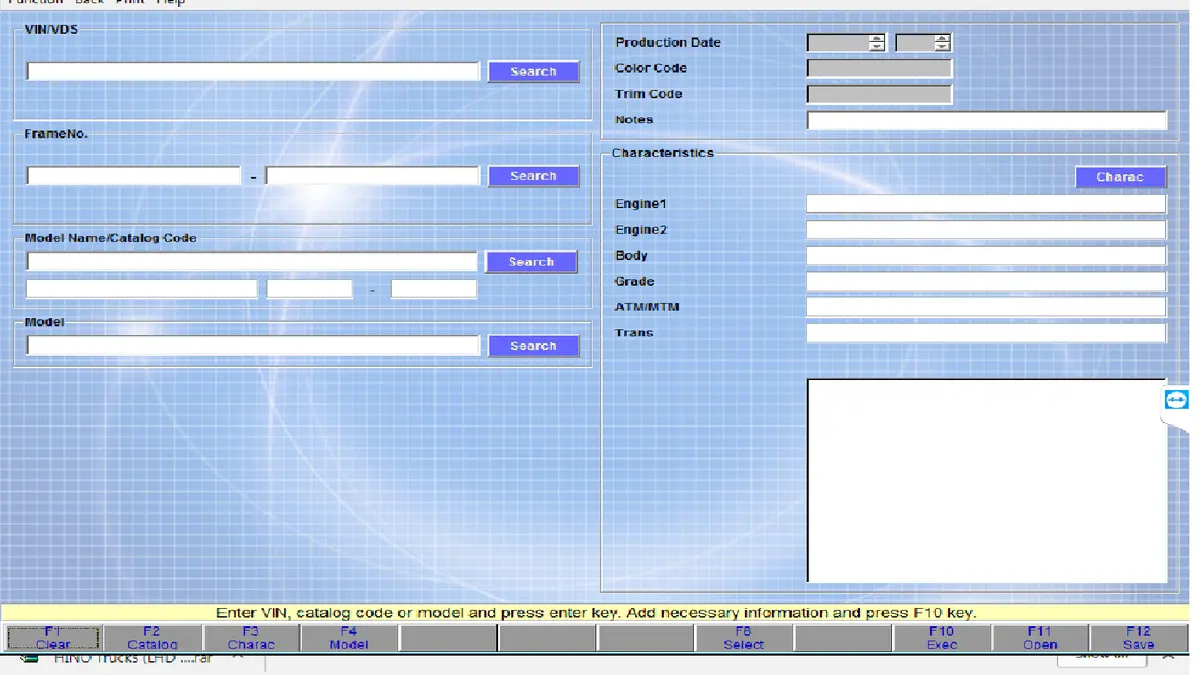Click the Model section Search button
1200x675 pixels.
click(533, 346)
